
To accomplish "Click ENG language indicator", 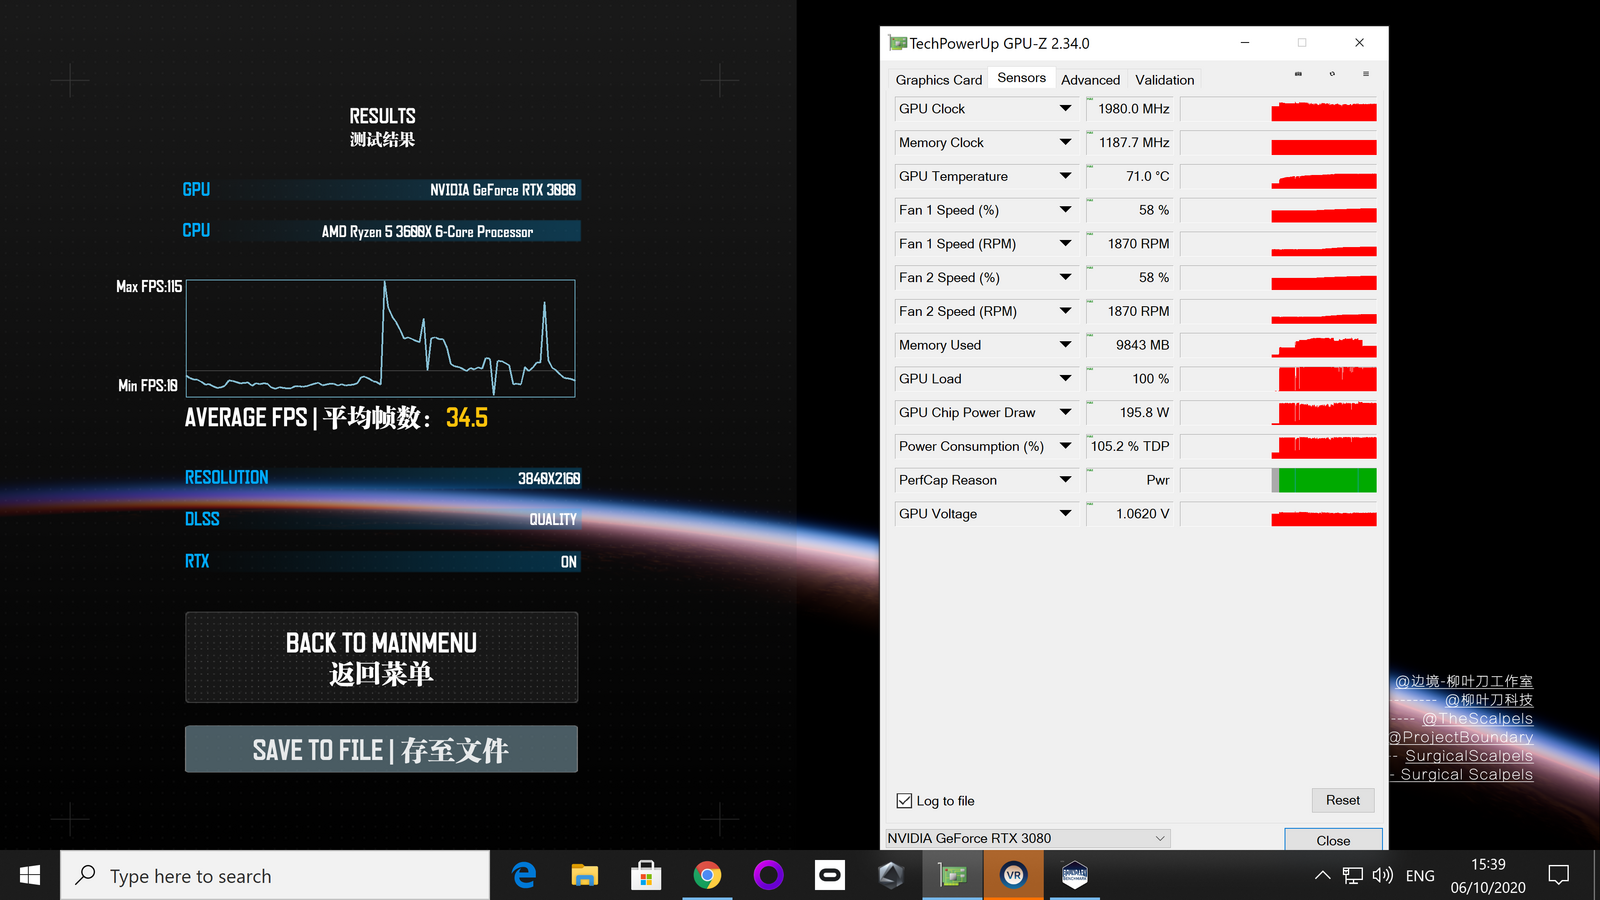I will tap(1420, 876).
